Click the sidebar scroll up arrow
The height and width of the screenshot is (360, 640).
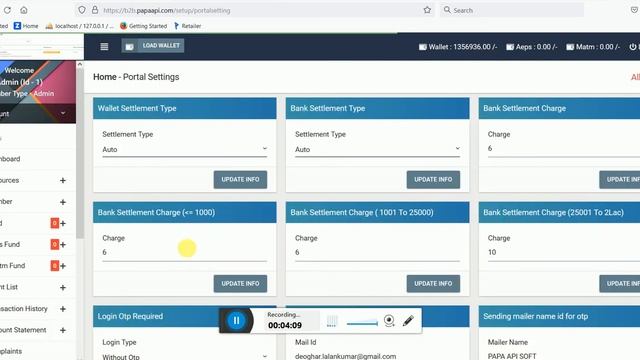point(80,64)
